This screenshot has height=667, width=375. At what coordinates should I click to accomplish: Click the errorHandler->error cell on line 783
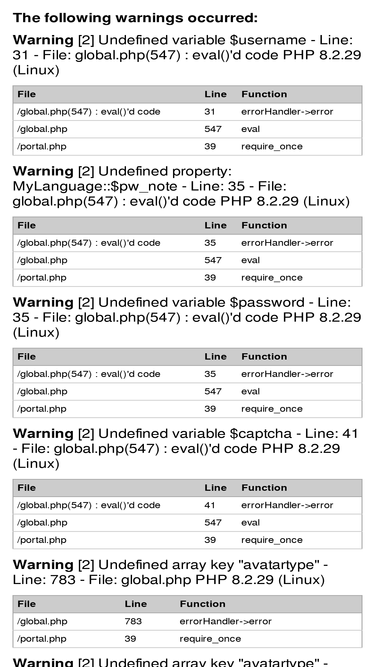pyautogui.click(x=225, y=621)
